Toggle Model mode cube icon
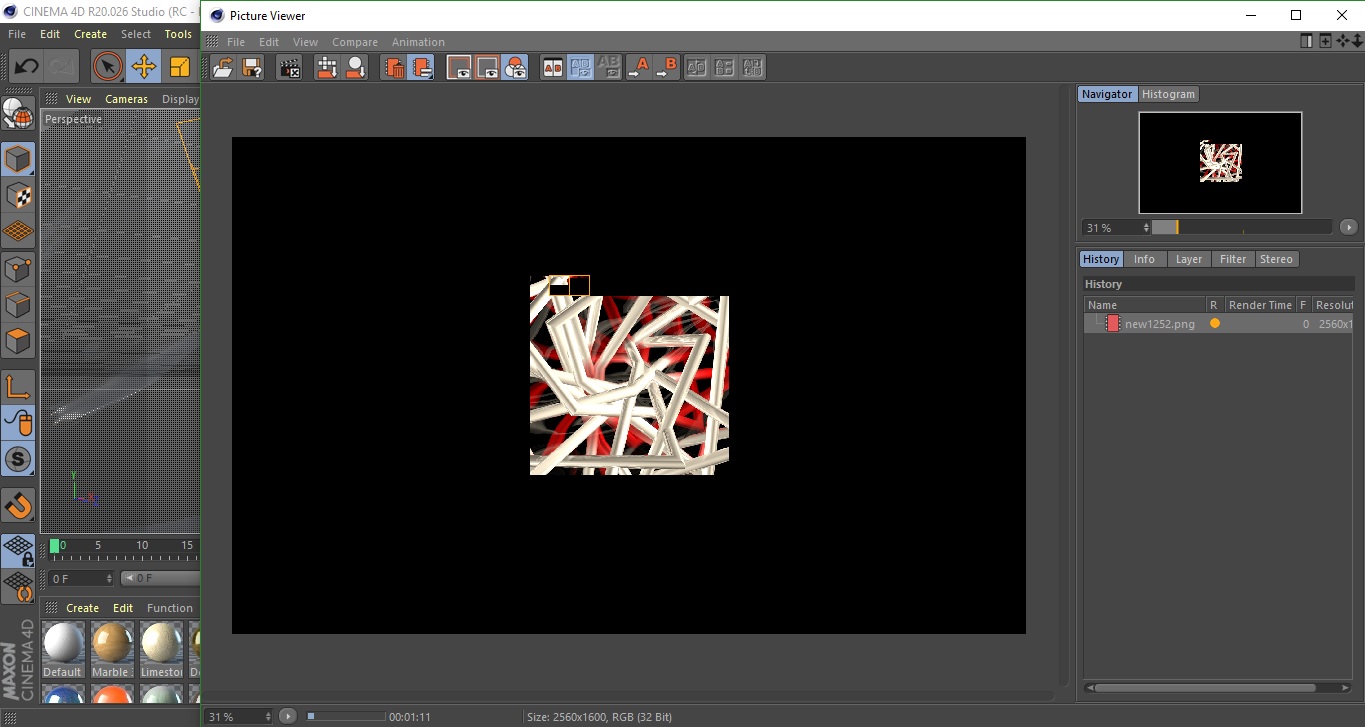This screenshot has width=1365, height=727. 17,159
